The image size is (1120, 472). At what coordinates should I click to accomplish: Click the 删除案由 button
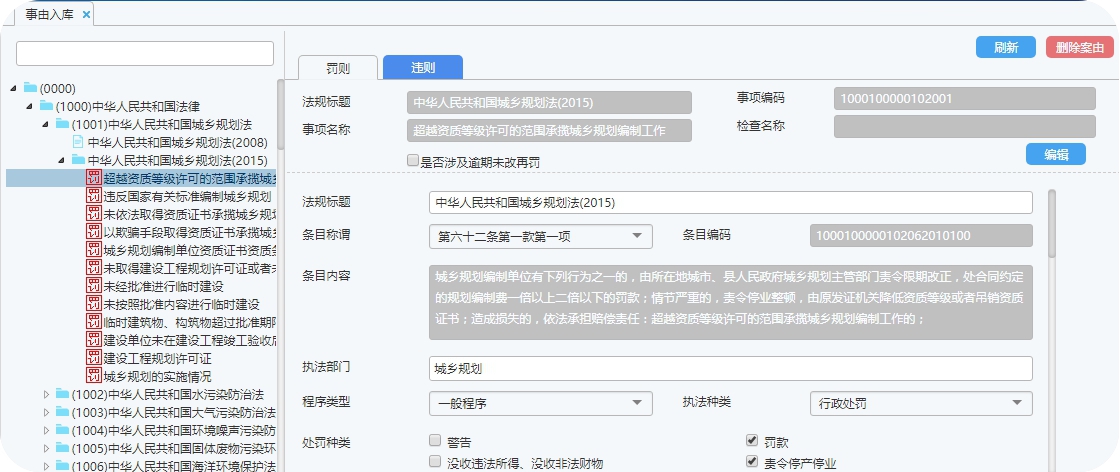pos(1080,48)
